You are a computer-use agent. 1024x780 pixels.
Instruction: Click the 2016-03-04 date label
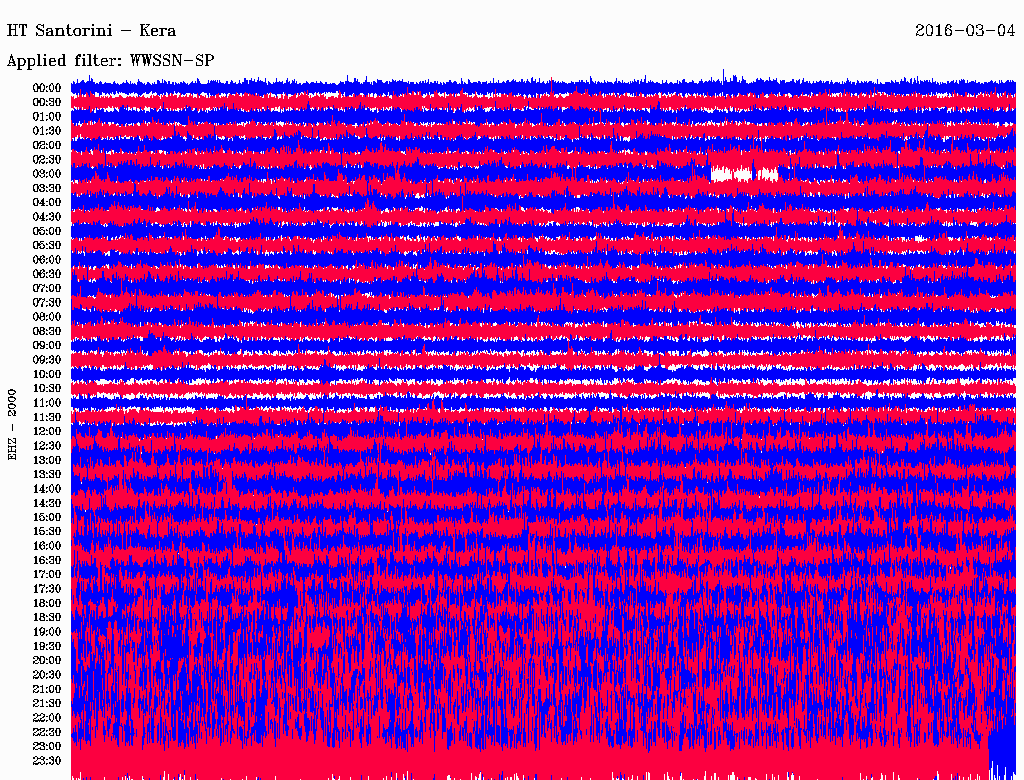pos(964,31)
